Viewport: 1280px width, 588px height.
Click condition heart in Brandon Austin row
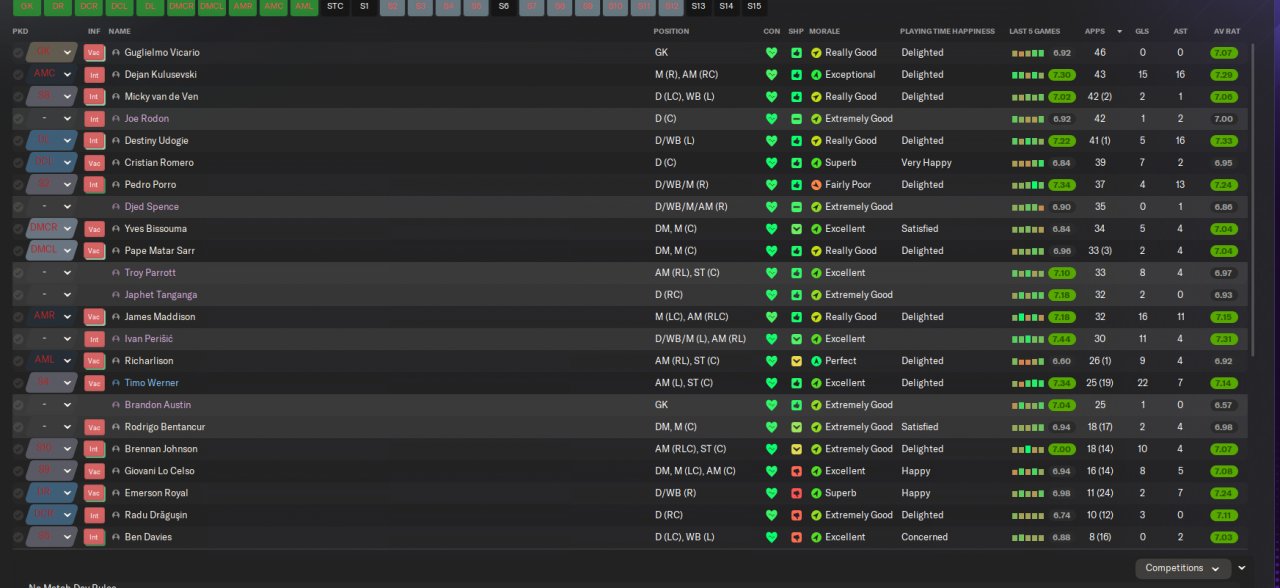tap(771, 404)
